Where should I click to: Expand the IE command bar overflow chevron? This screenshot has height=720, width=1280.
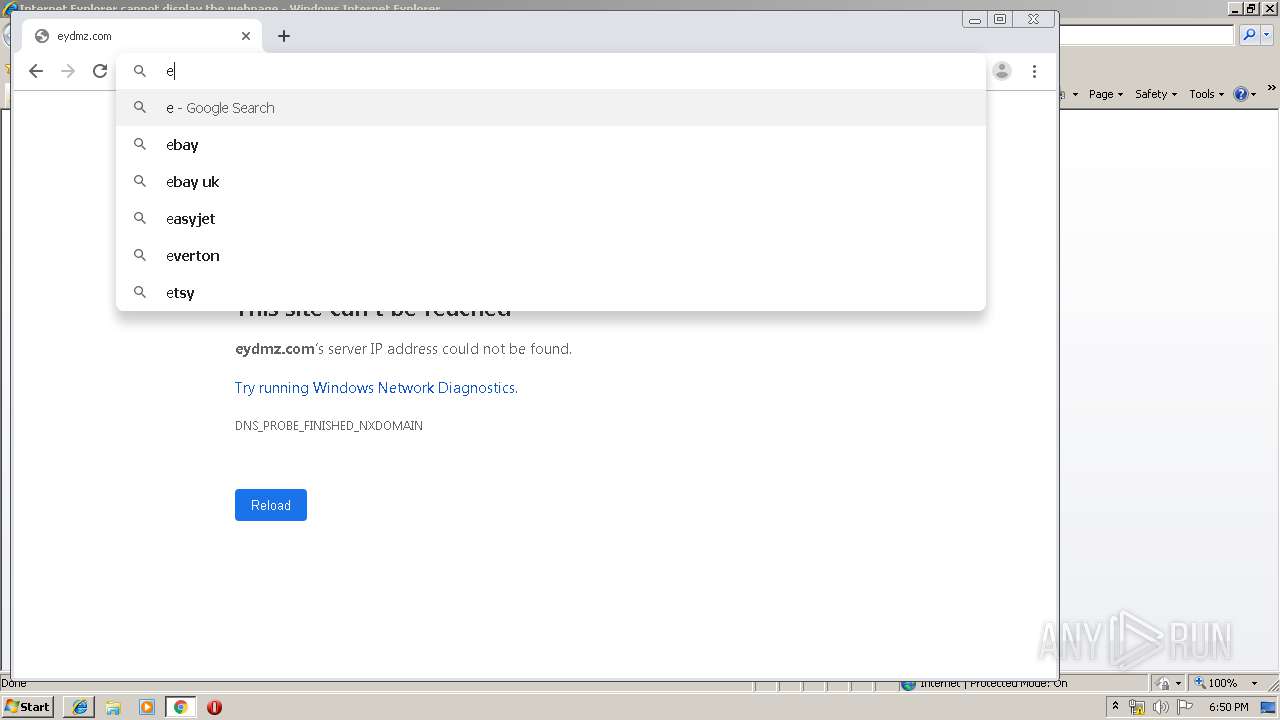1272,89
